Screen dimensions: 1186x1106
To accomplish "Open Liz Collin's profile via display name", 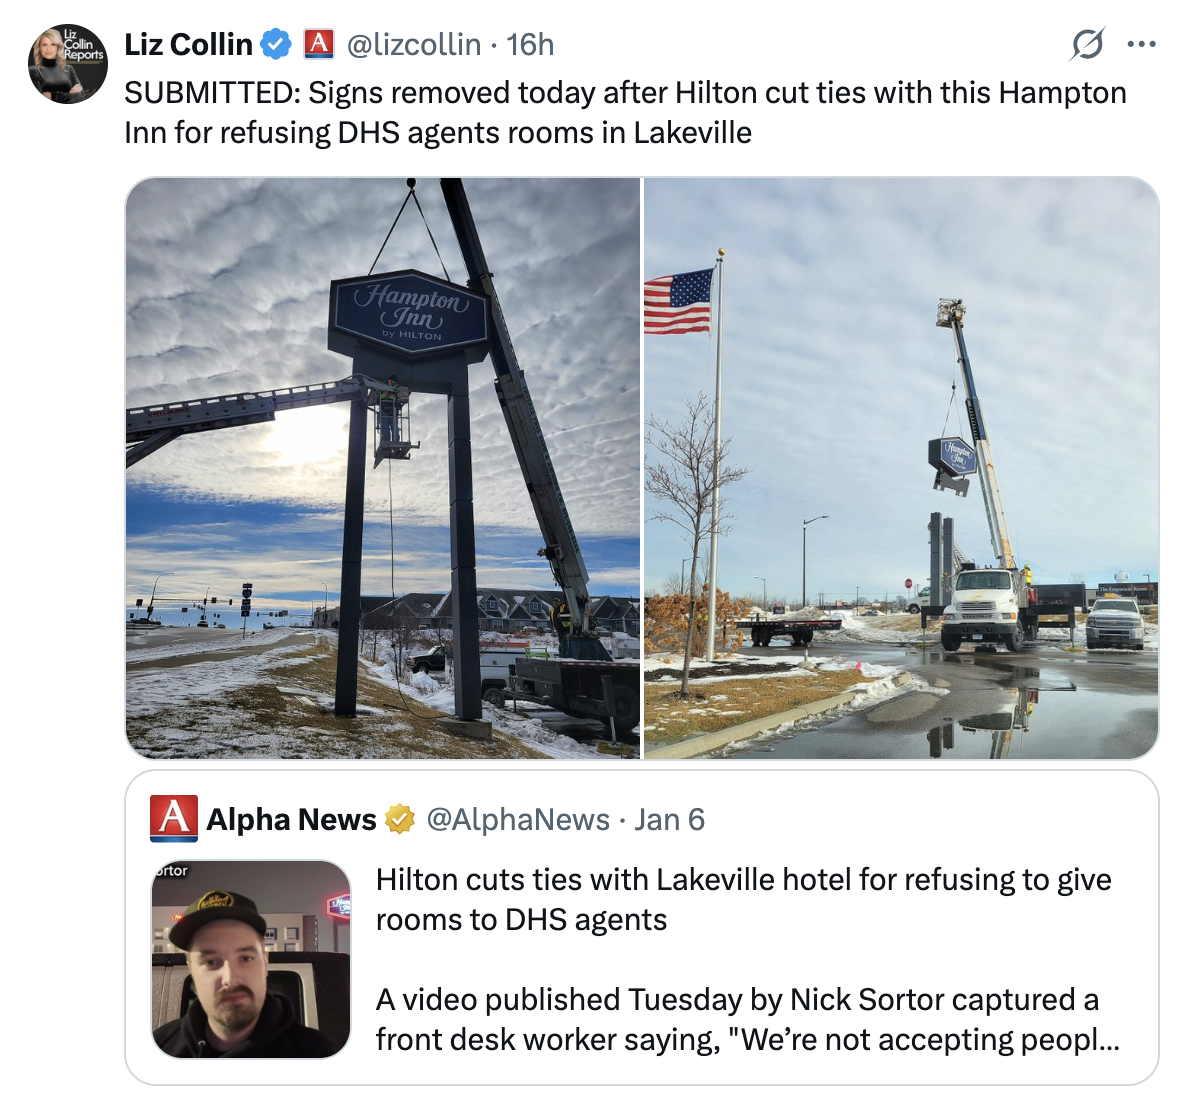I will tap(188, 44).
